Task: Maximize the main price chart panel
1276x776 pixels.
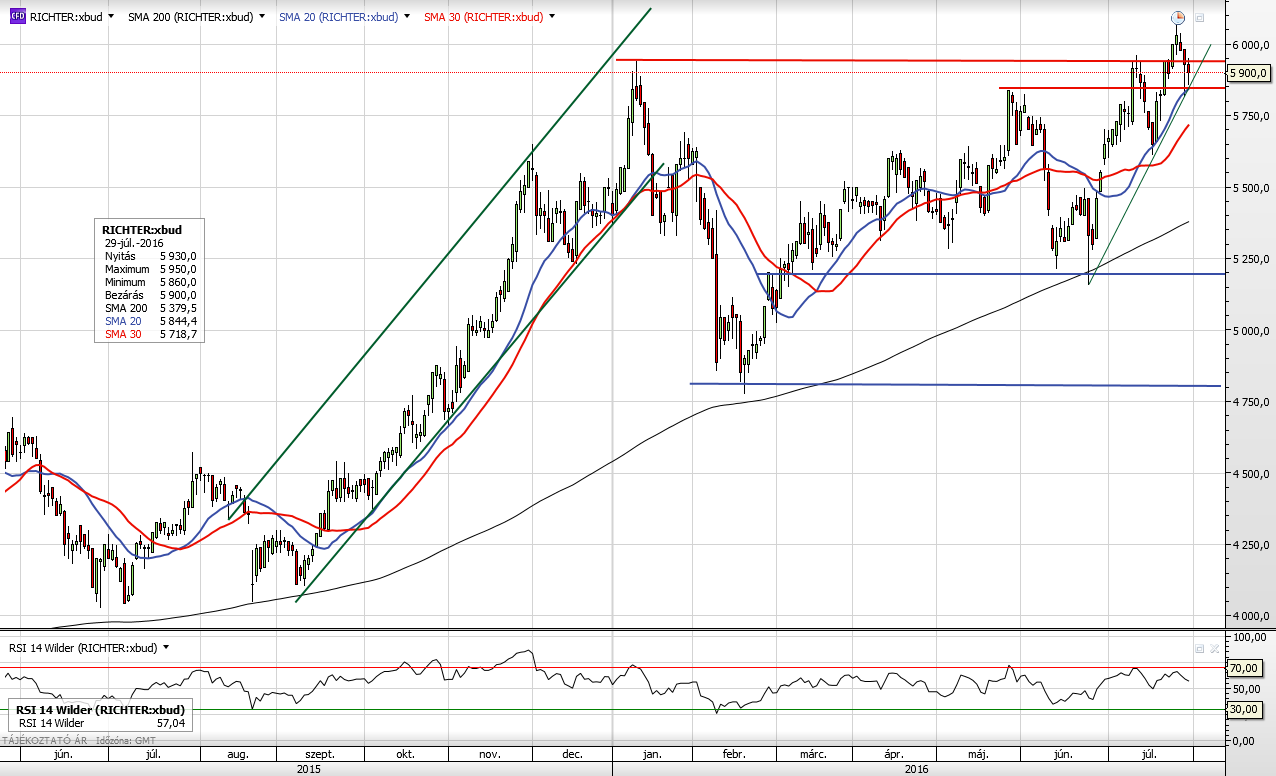Action: coord(1200,18)
